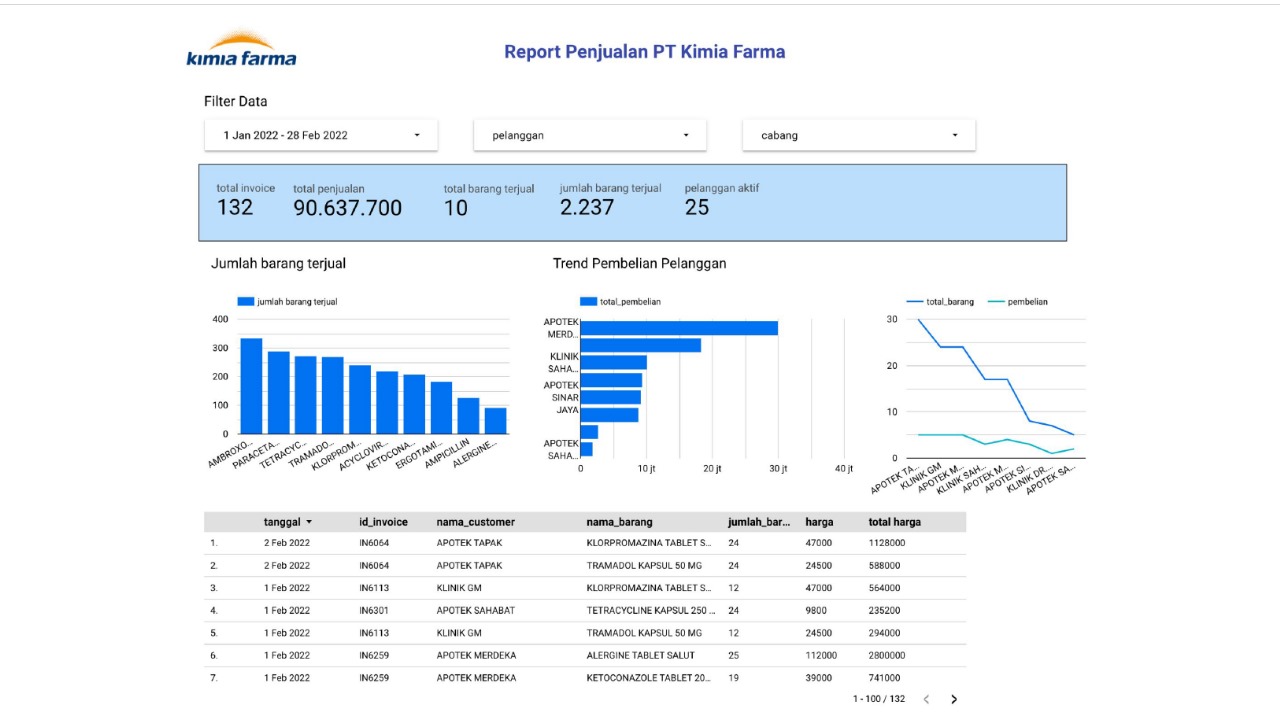Image resolution: width=1280 pixels, height=723 pixels.
Task: Click the id_invoice column header
Action: pos(384,522)
